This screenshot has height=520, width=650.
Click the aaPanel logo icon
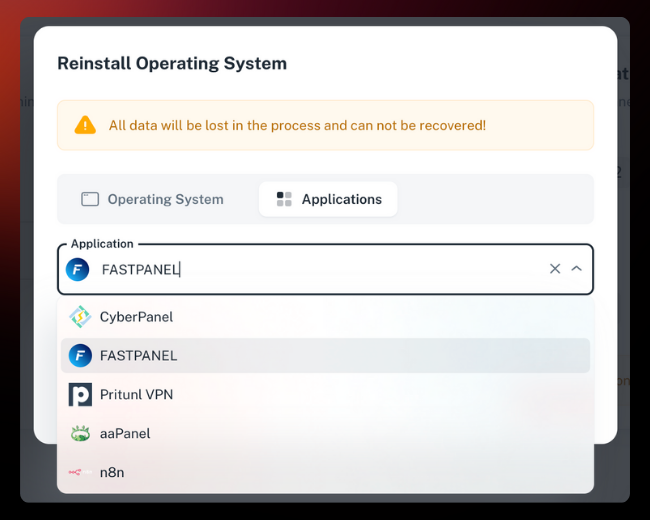coord(80,433)
